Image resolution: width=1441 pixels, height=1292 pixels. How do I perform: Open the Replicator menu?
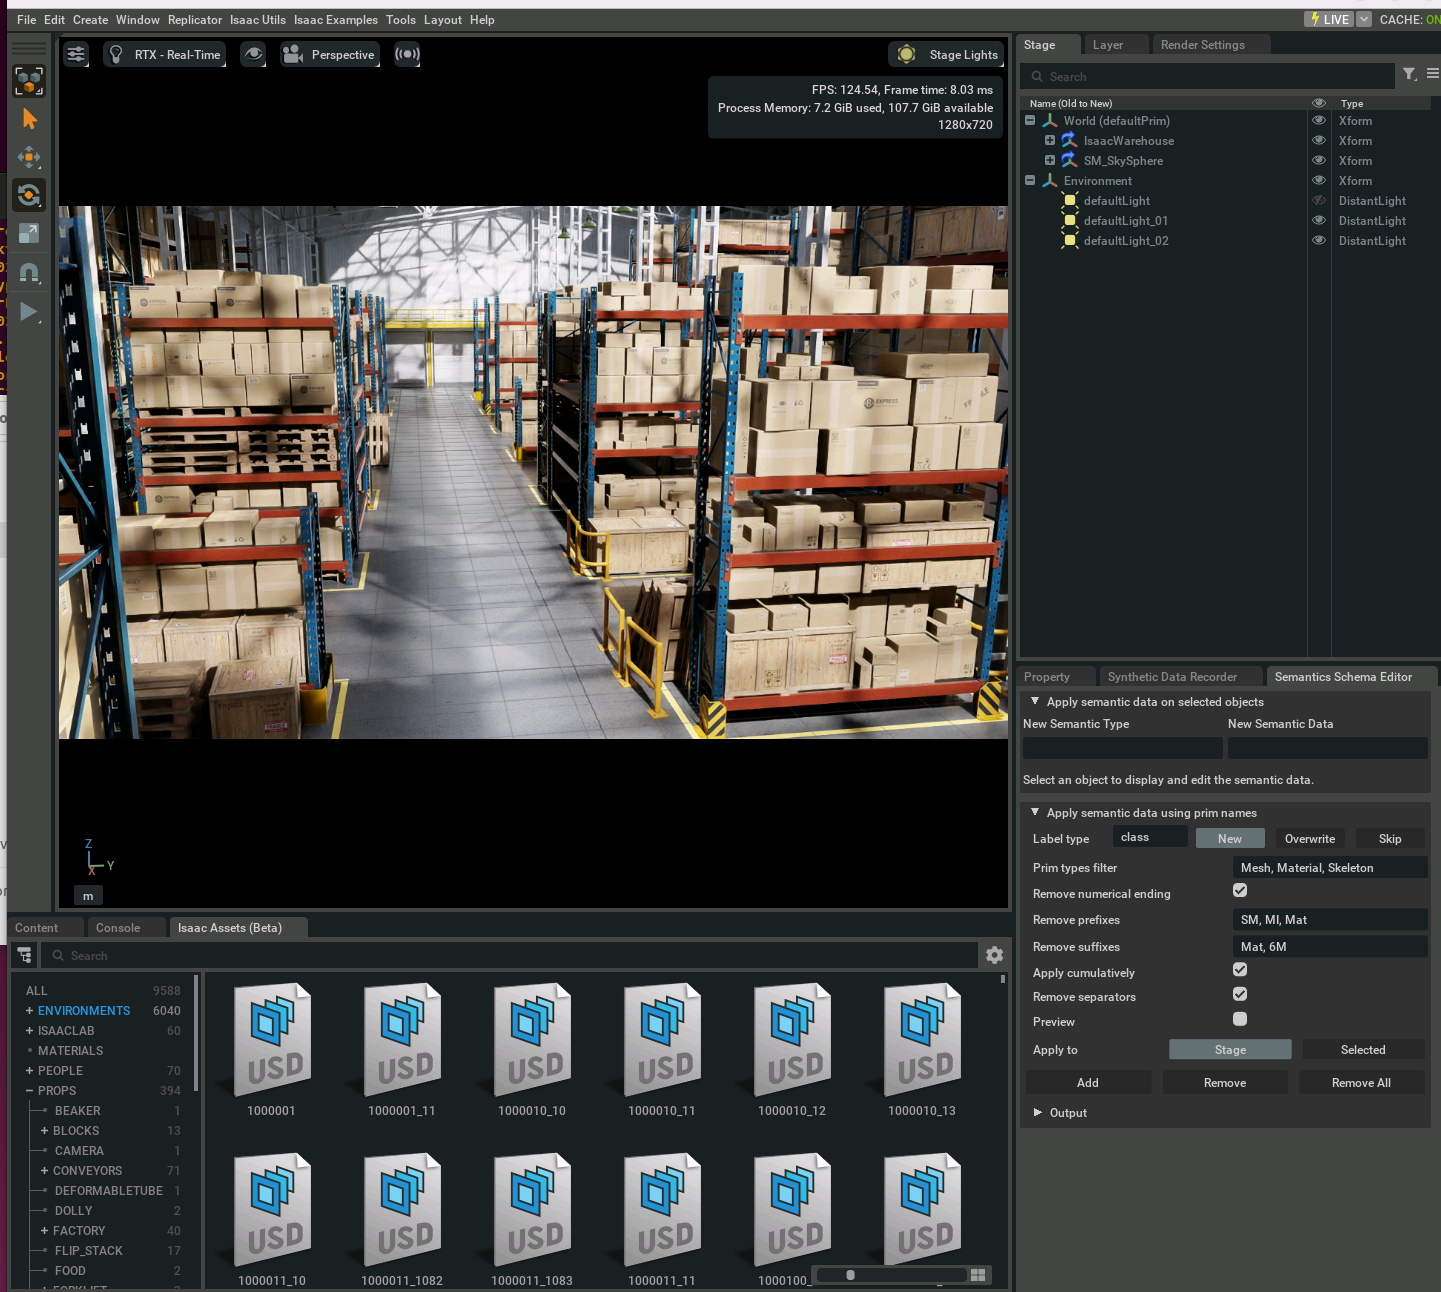click(x=195, y=20)
